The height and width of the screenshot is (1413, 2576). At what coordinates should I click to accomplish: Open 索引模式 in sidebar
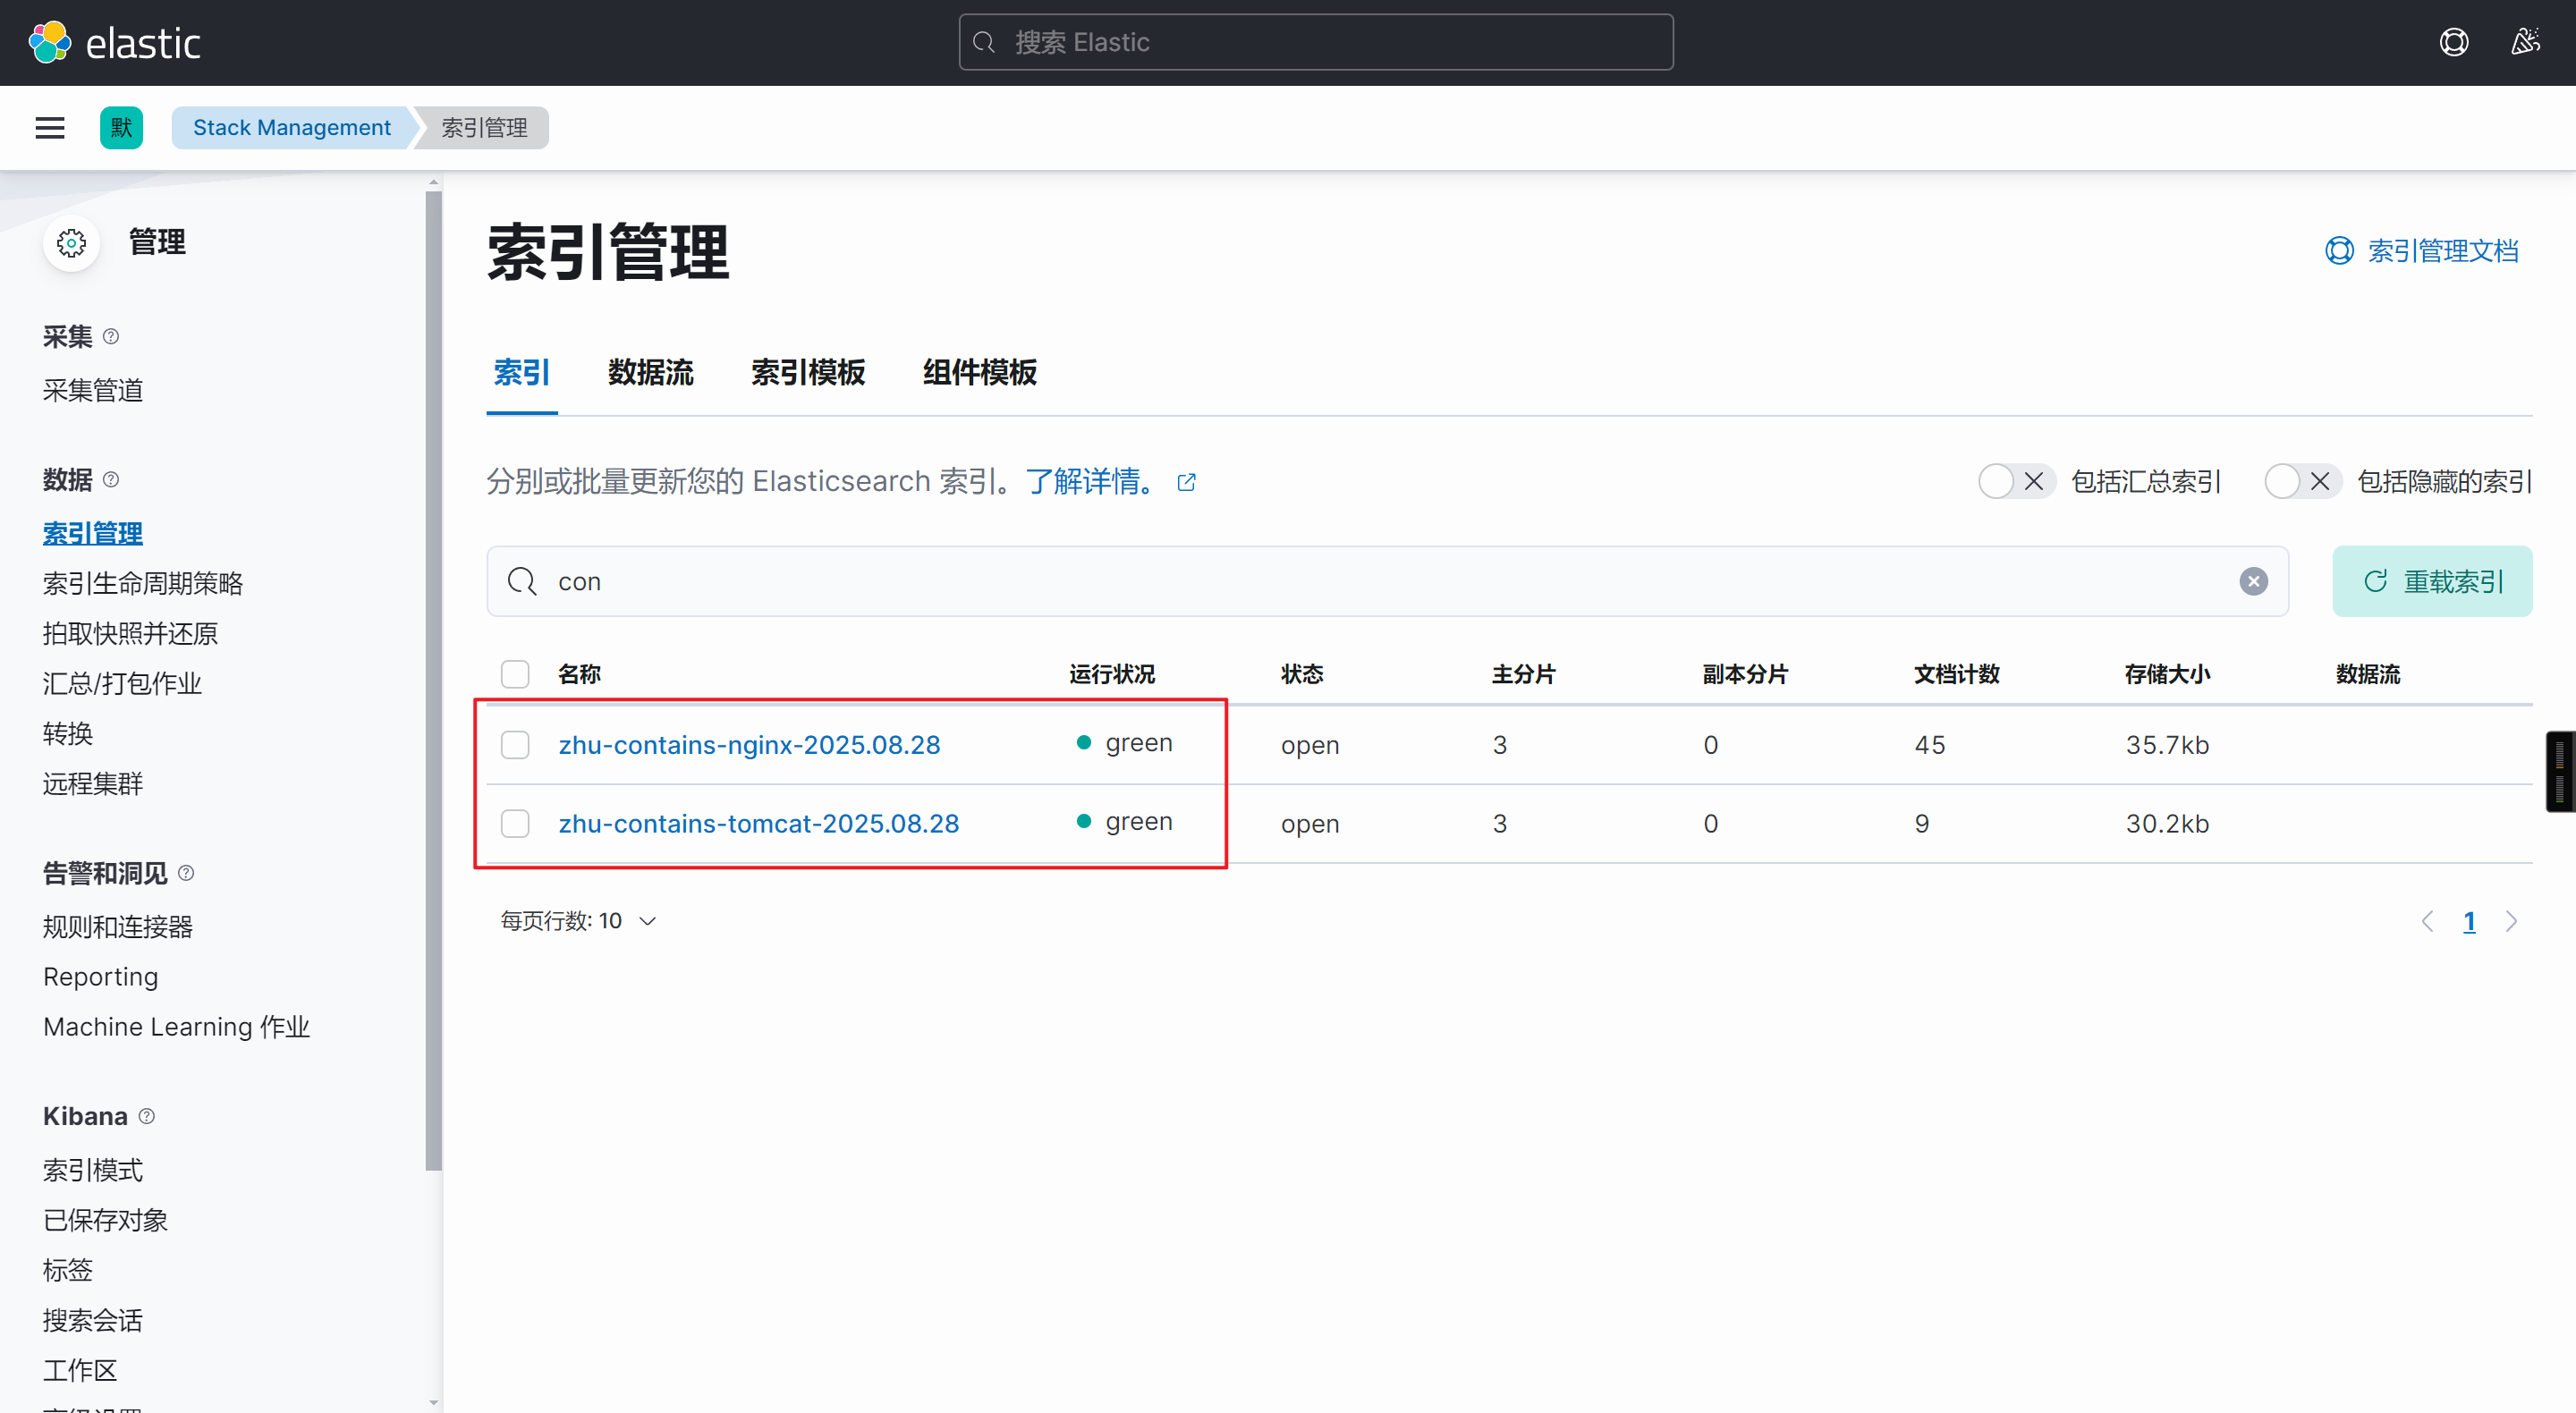(93, 1170)
